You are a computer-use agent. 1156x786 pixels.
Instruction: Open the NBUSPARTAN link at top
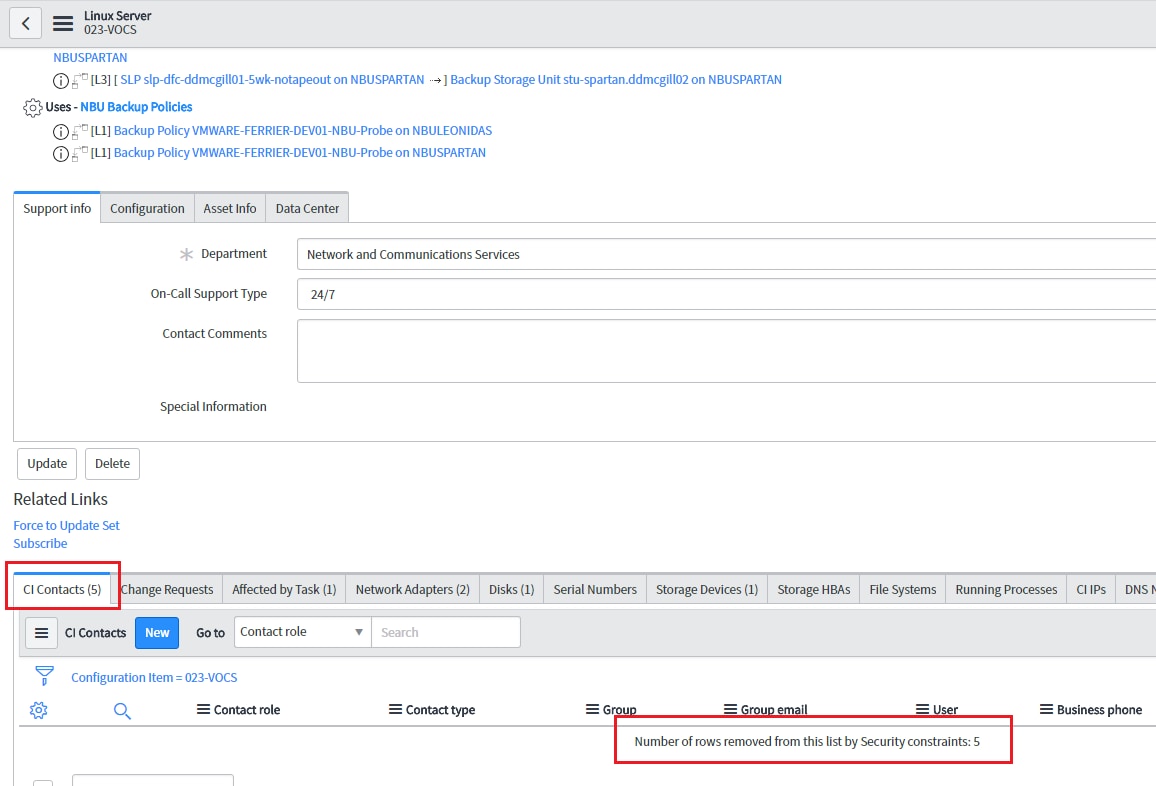point(90,58)
